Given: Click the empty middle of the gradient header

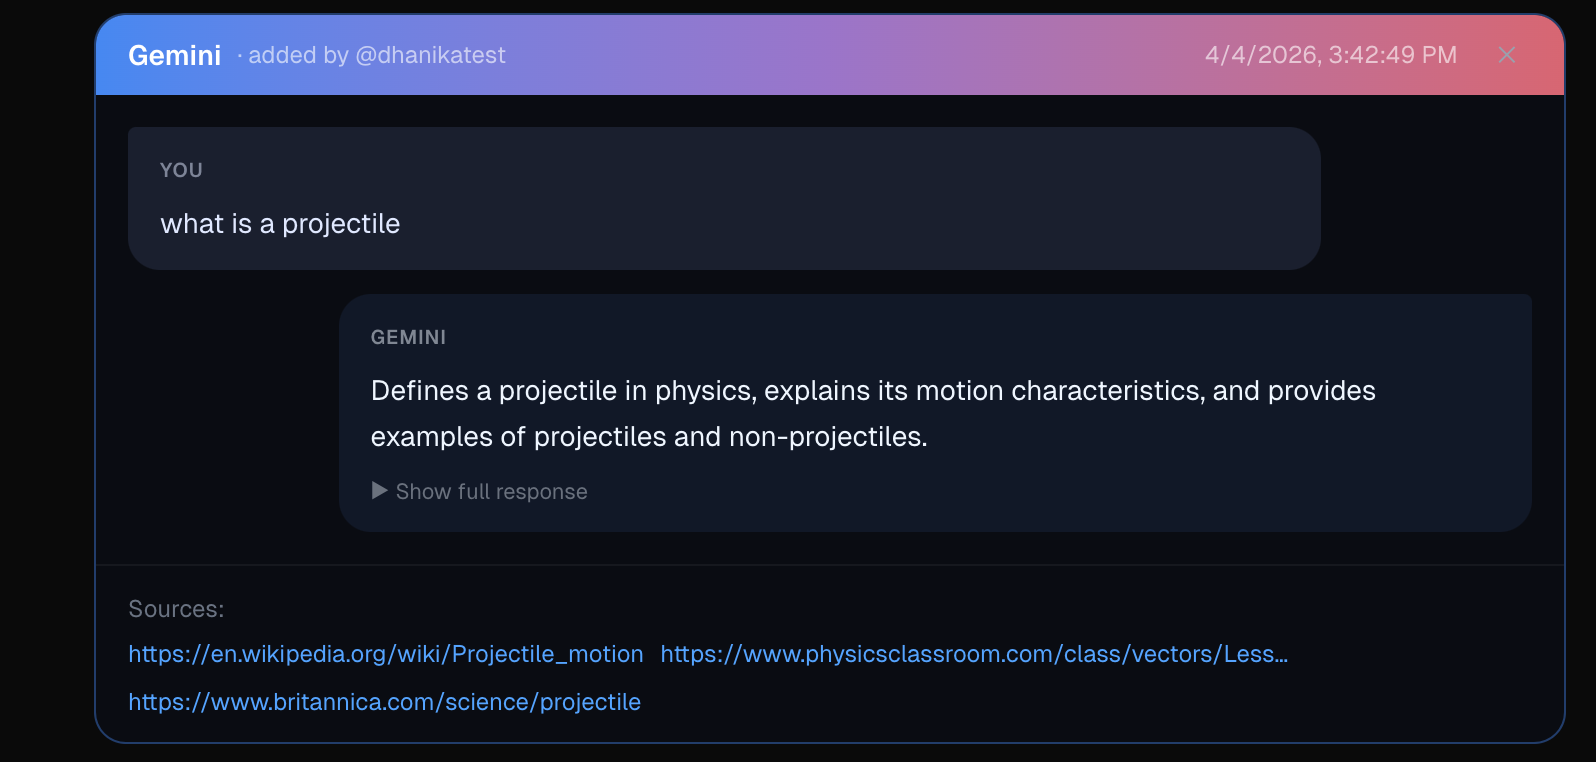Looking at the screenshot, I should click(x=850, y=56).
